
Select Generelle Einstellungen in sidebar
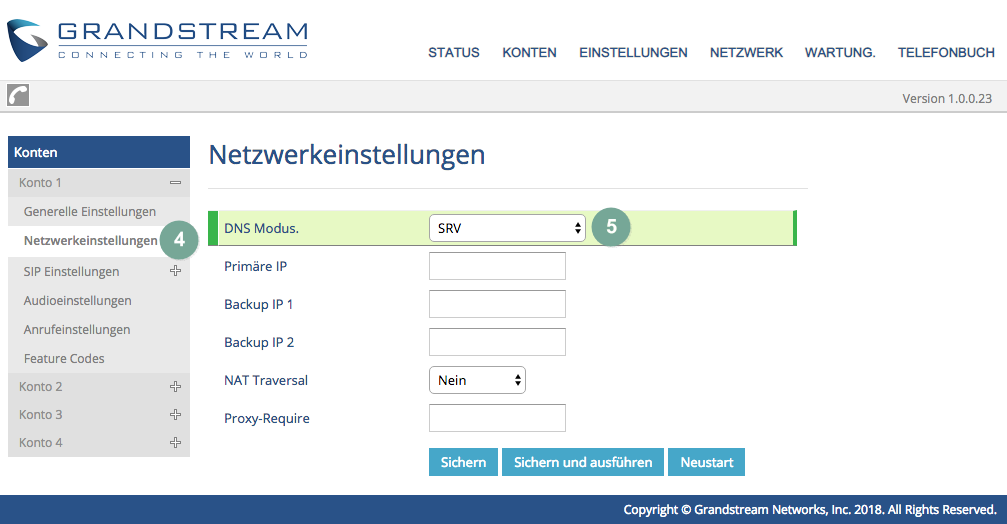click(90, 211)
